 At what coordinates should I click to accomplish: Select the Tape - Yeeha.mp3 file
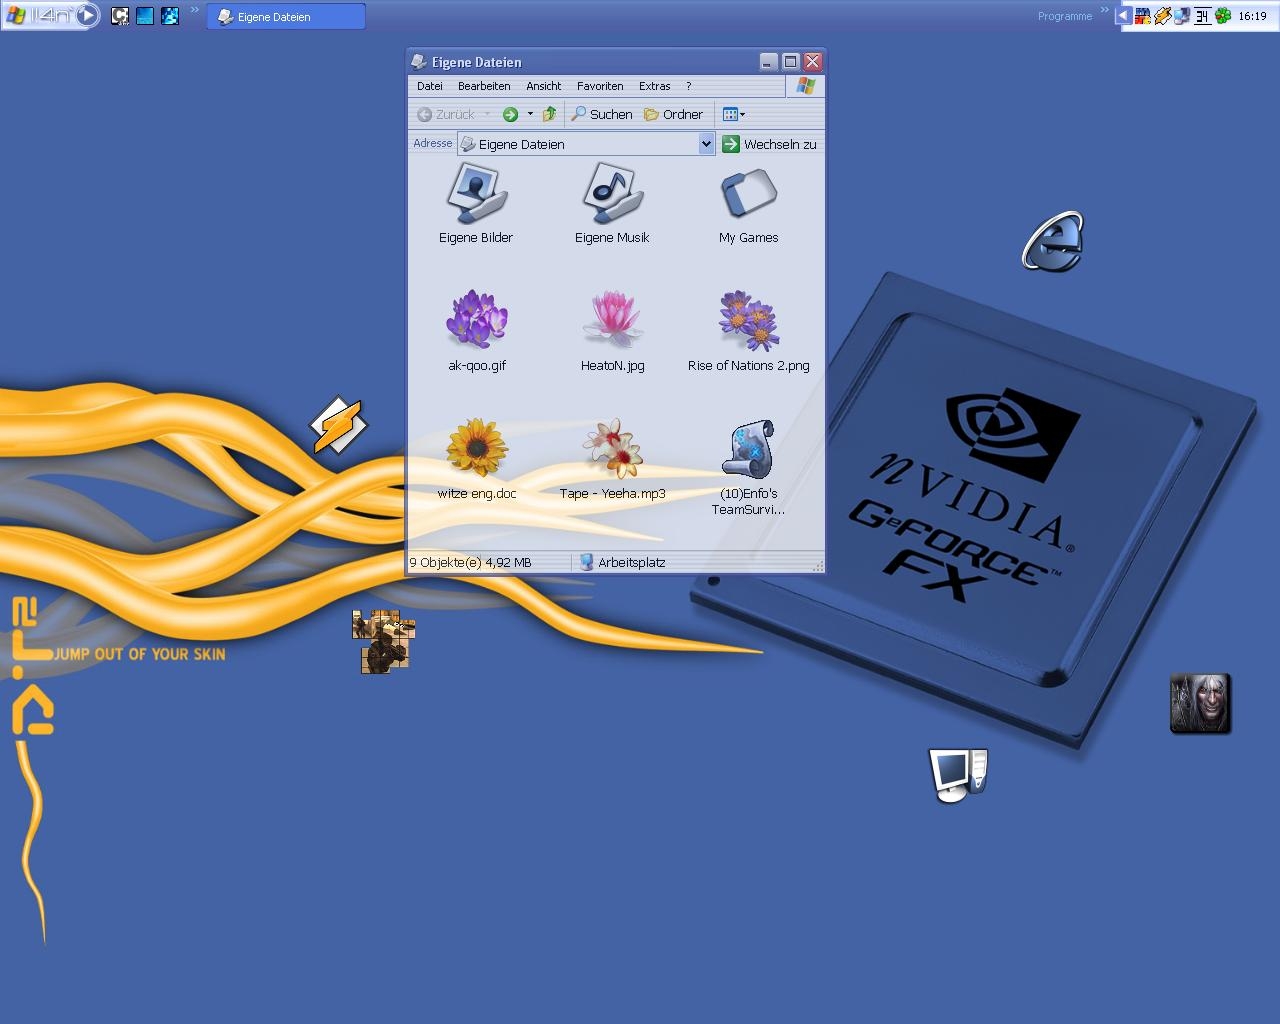(612, 459)
